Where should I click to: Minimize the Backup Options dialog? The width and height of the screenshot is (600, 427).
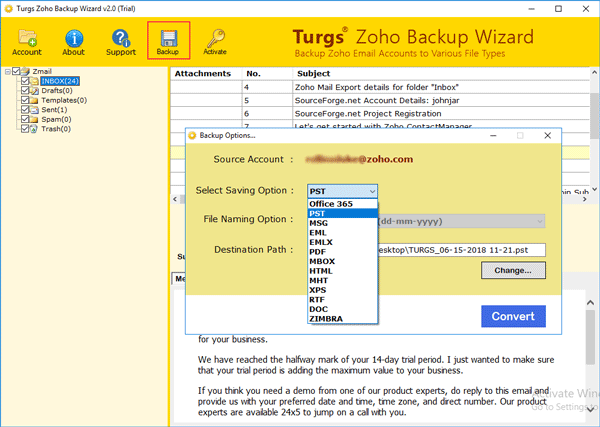pyautogui.click(x=493, y=135)
